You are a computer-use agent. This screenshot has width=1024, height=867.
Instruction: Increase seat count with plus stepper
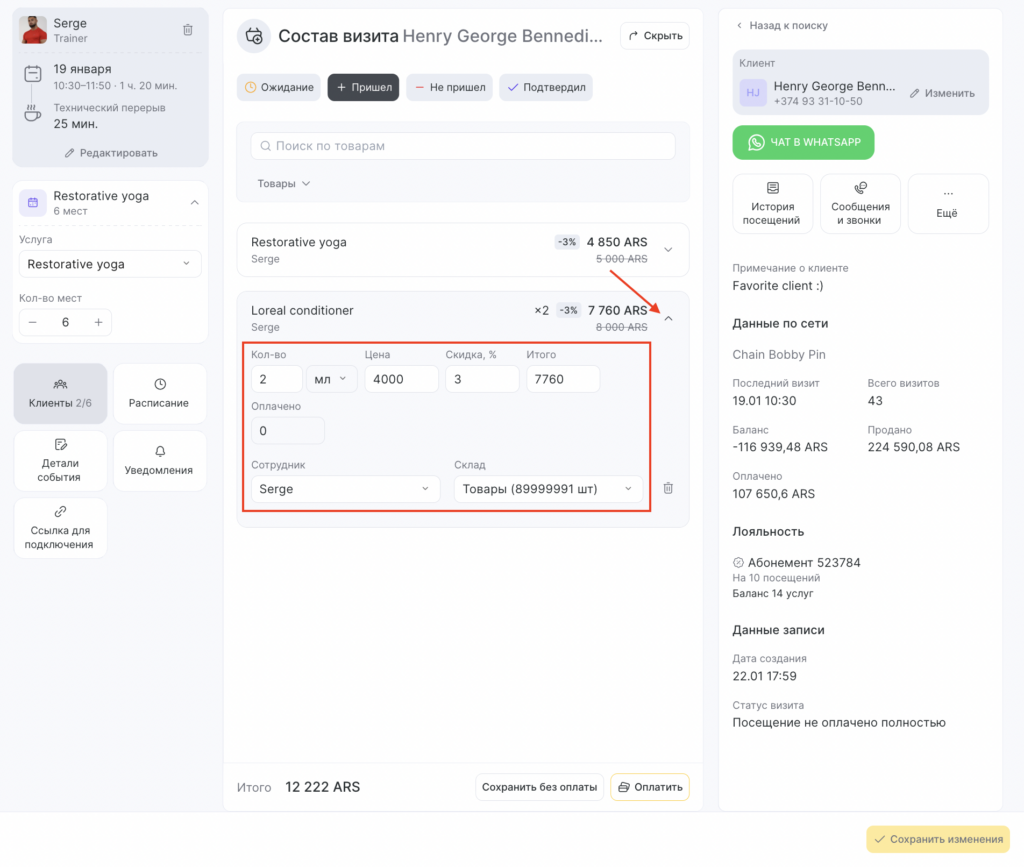pyautogui.click(x=98, y=322)
